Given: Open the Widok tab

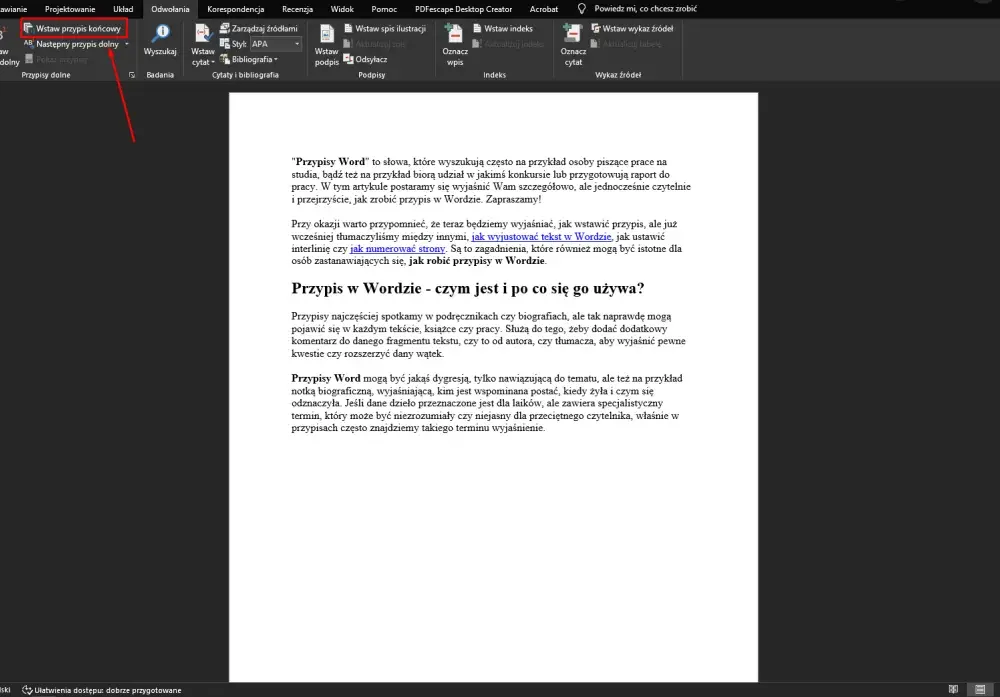Looking at the screenshot, I should click(x=342, y=9).
